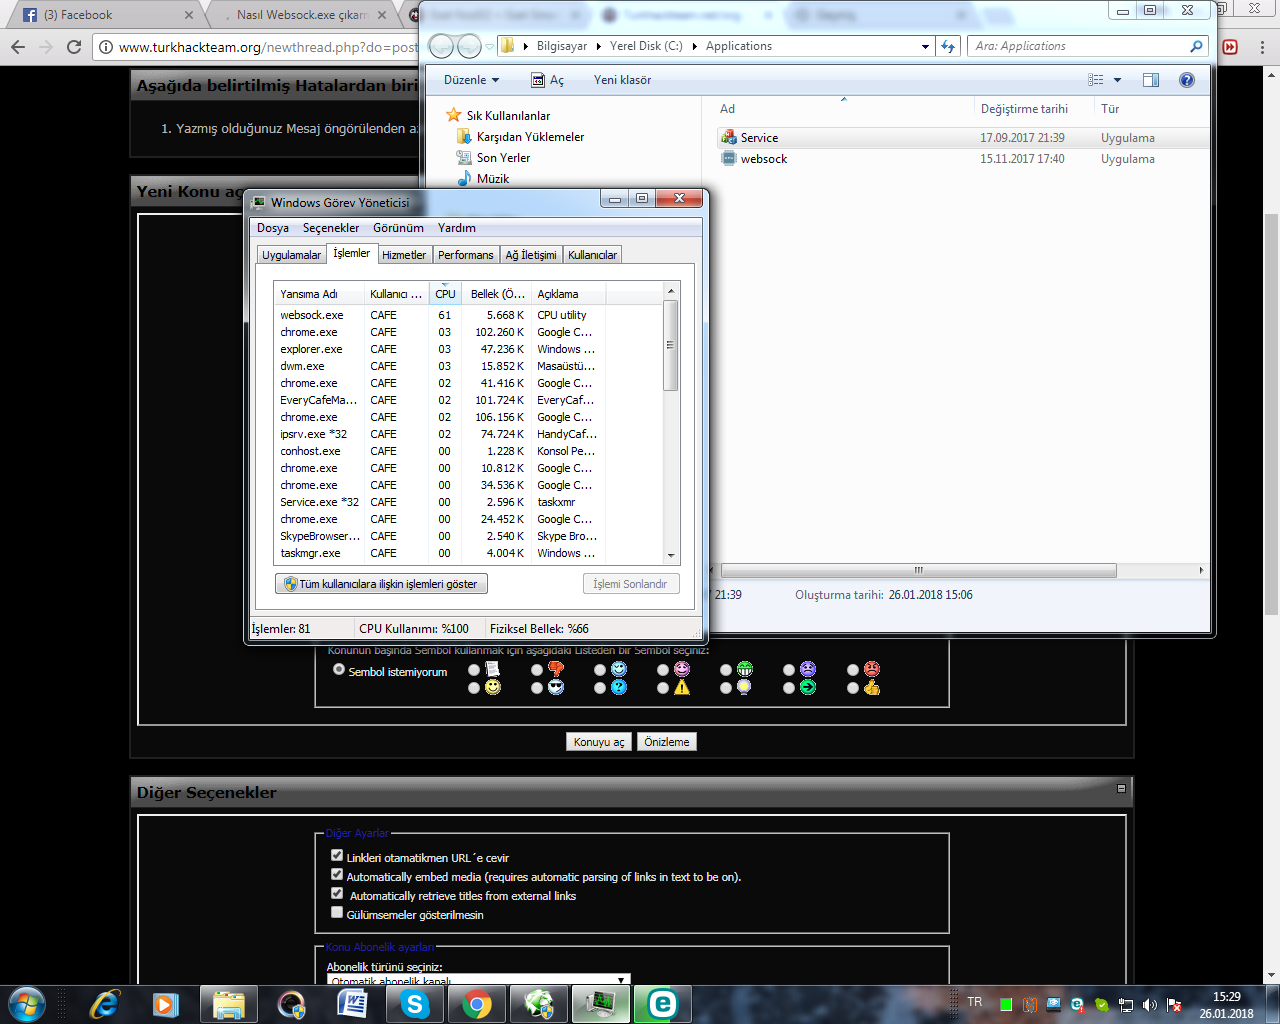Select the thumbs-up symbol radio button
Screen dimensions: 1280x1024
click(x=853, y=688)
